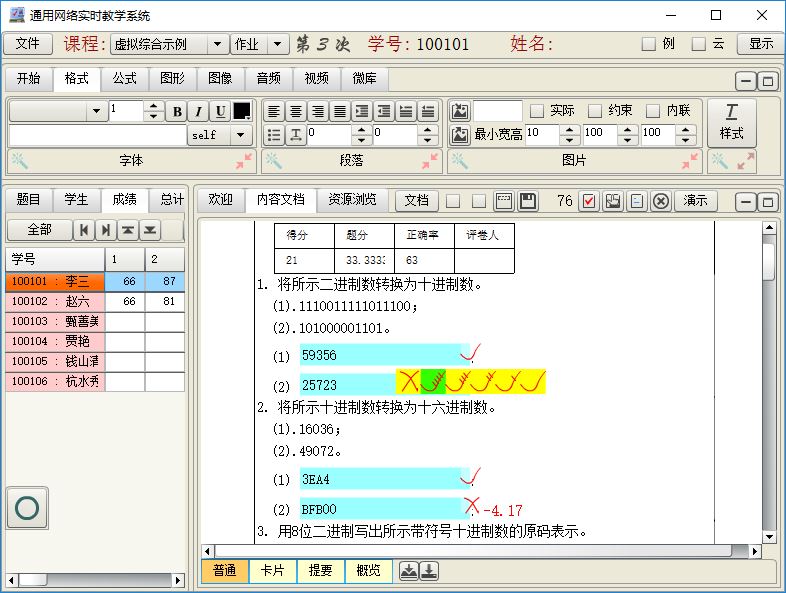Image resolution: width=786 pixels, height=593 pixels.
Task: Go to next student record icon
Action: 106,230
